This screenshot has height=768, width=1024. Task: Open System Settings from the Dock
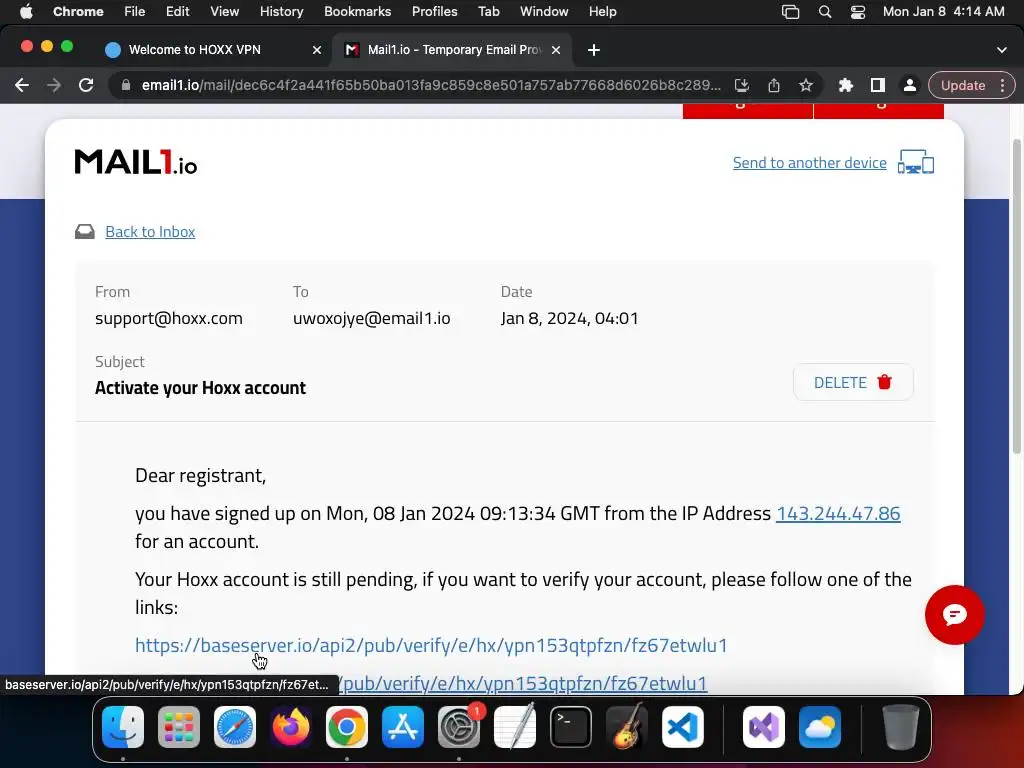(459, 727)
